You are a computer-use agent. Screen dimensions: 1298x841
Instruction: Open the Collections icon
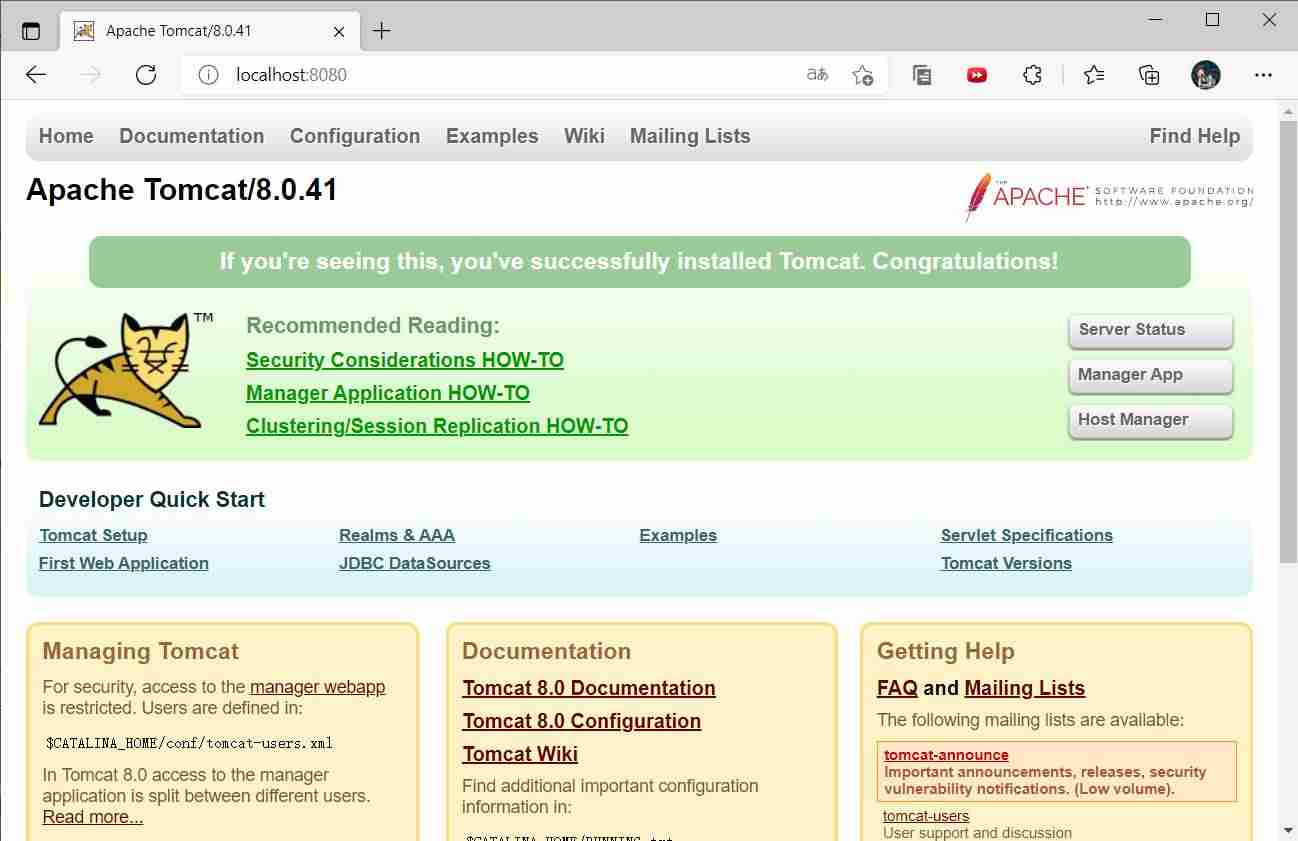tap(1149, 75)
